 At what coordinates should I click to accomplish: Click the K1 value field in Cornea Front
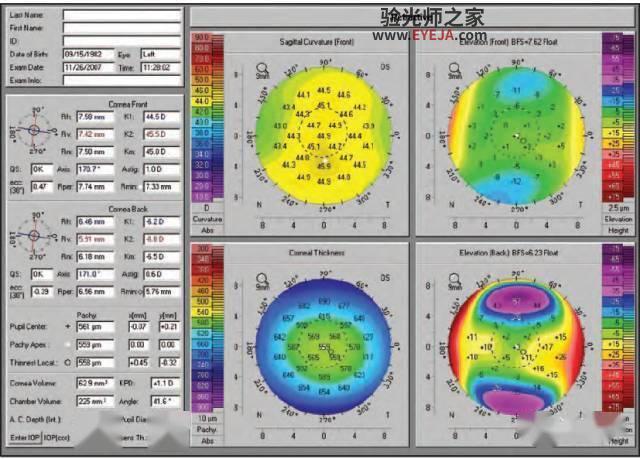coord(161,117)
